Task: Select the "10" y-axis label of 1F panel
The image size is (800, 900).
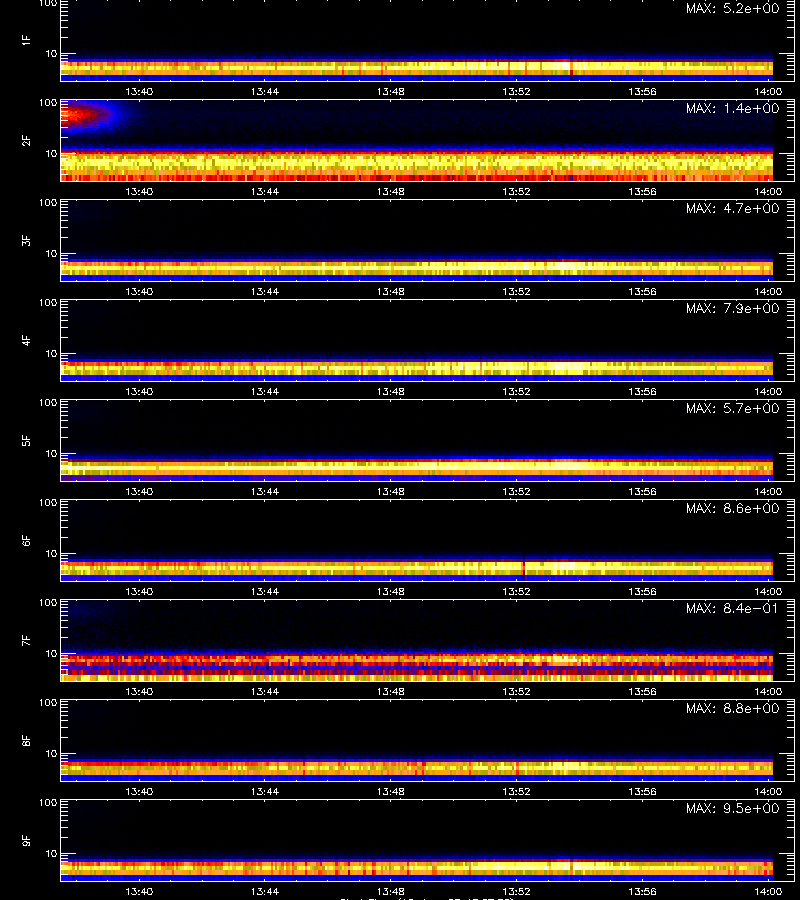Action: point(51,54)
